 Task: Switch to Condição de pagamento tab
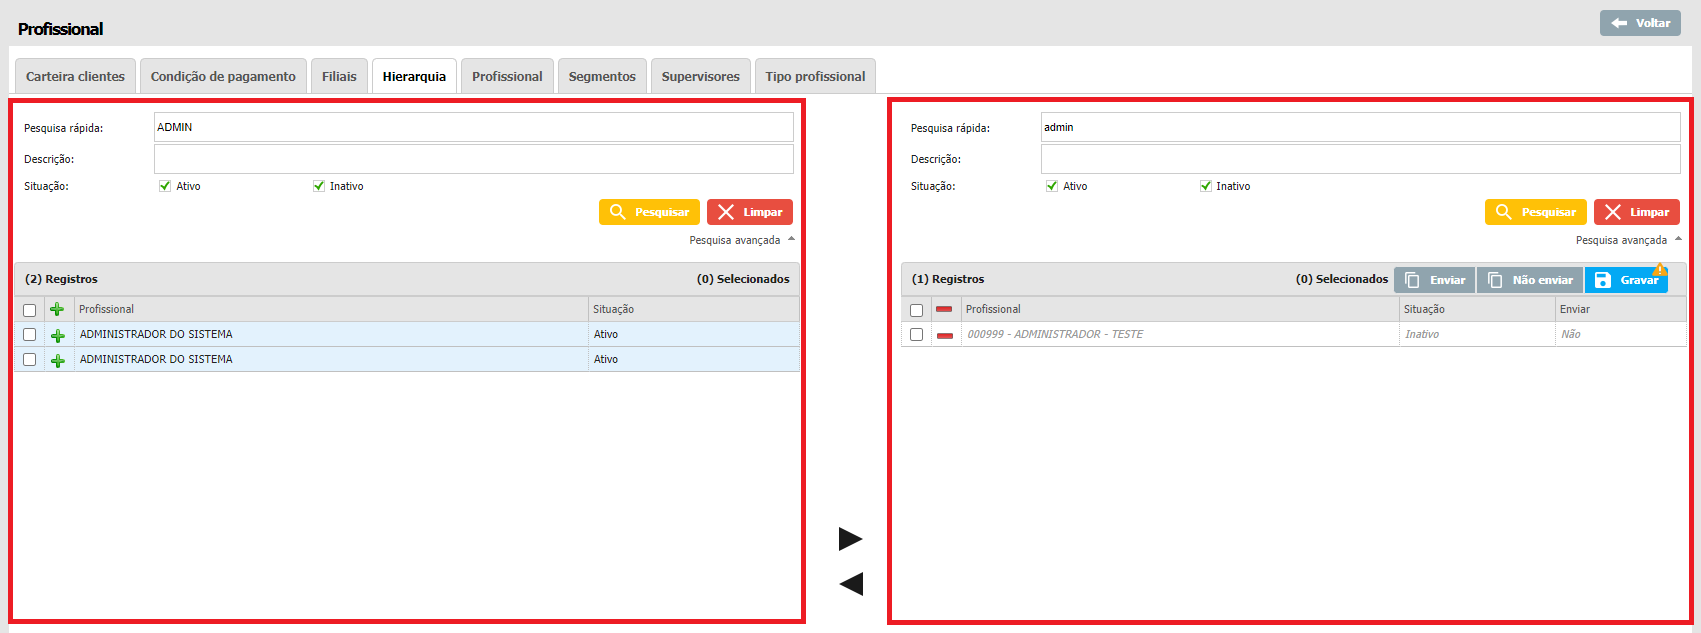click(223, 76)
